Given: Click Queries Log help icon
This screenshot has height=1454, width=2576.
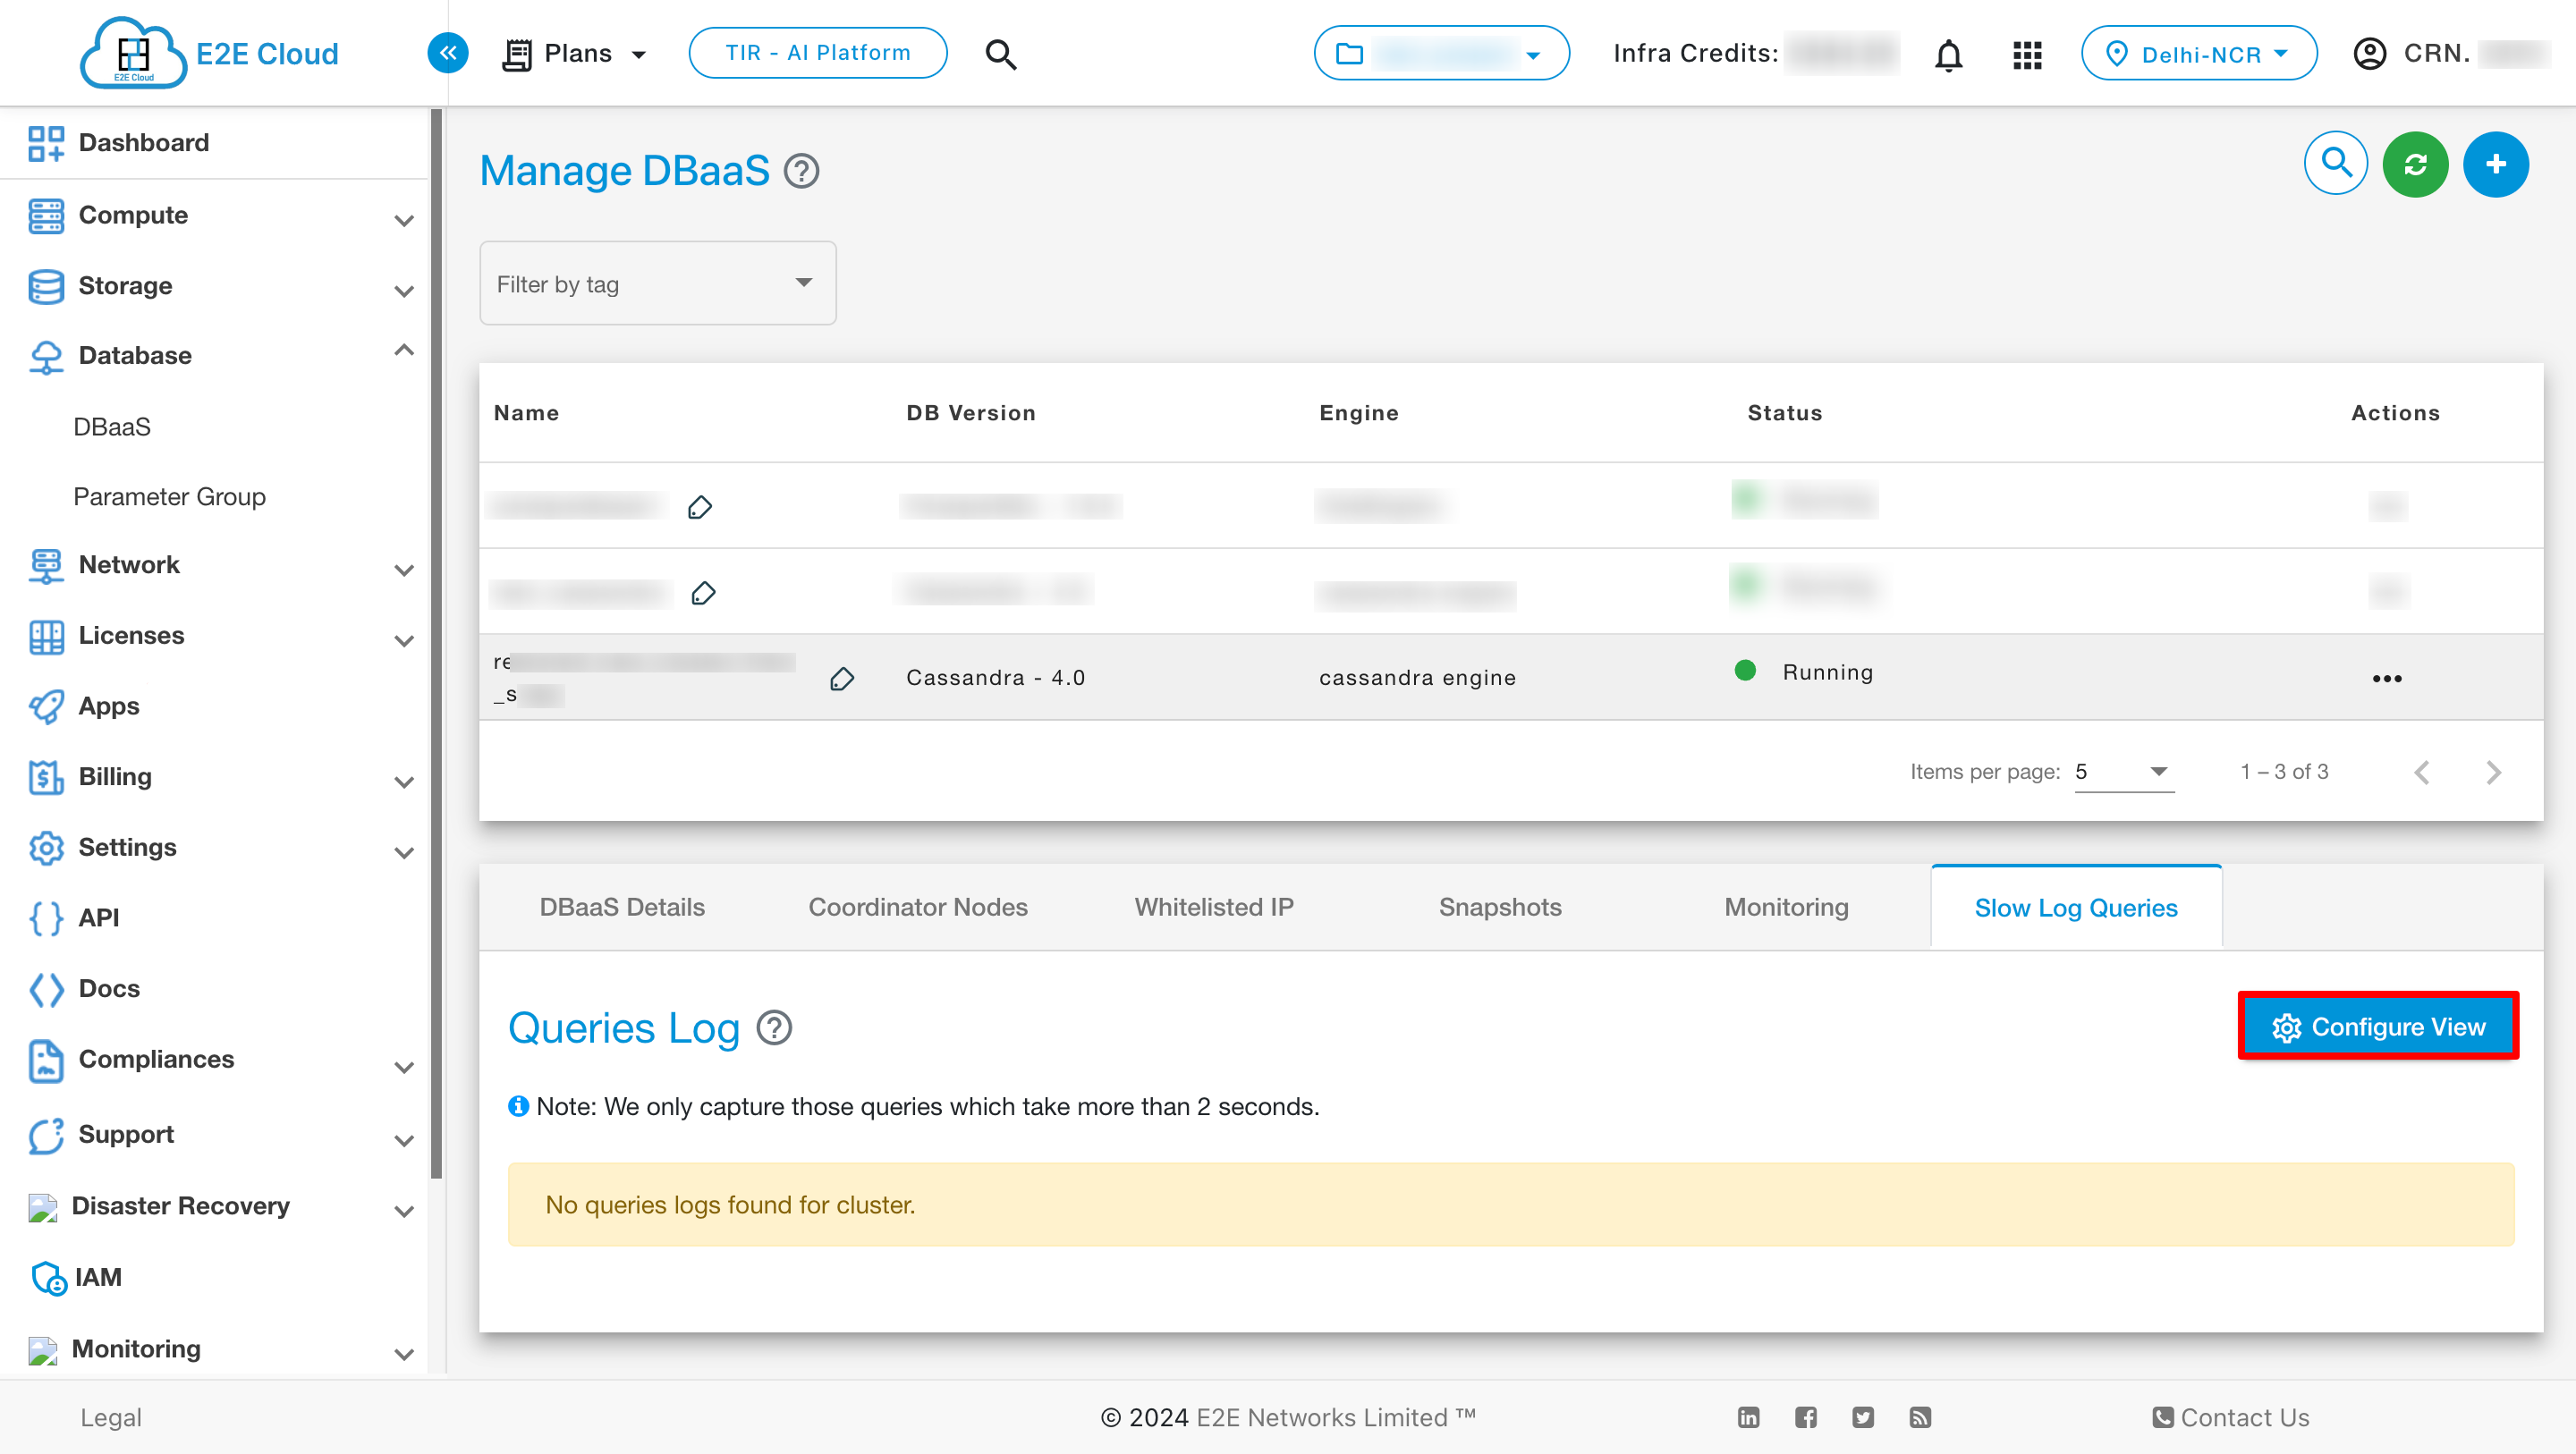Looking at the screenshot, I should click(774, 1027).
